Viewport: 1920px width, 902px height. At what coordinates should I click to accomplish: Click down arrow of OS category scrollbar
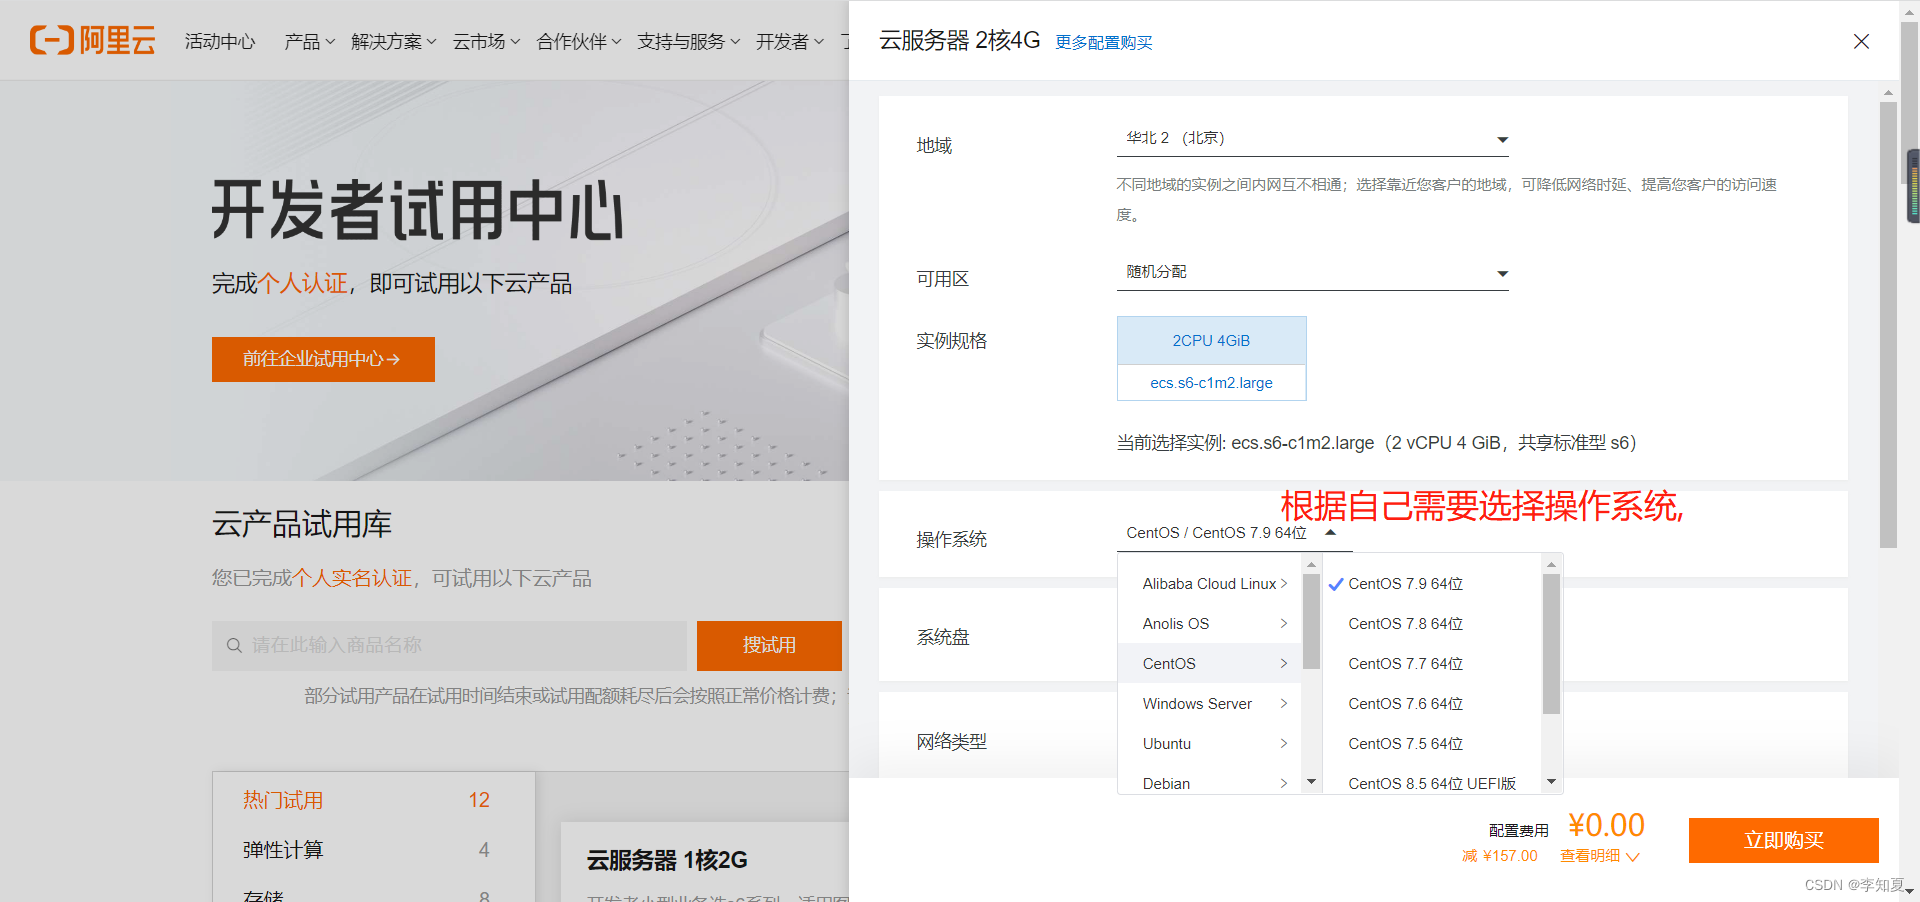(1311, 782)
